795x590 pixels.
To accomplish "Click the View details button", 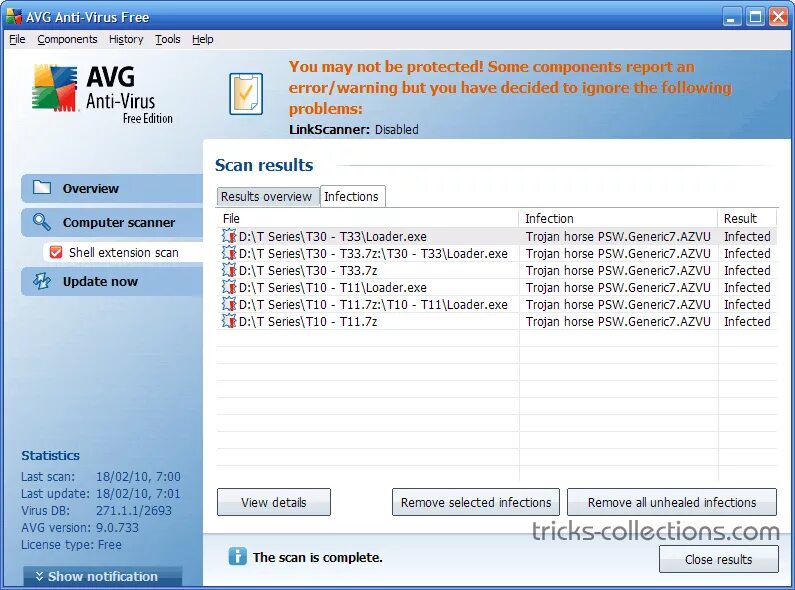I will click(x=274, y=502).
